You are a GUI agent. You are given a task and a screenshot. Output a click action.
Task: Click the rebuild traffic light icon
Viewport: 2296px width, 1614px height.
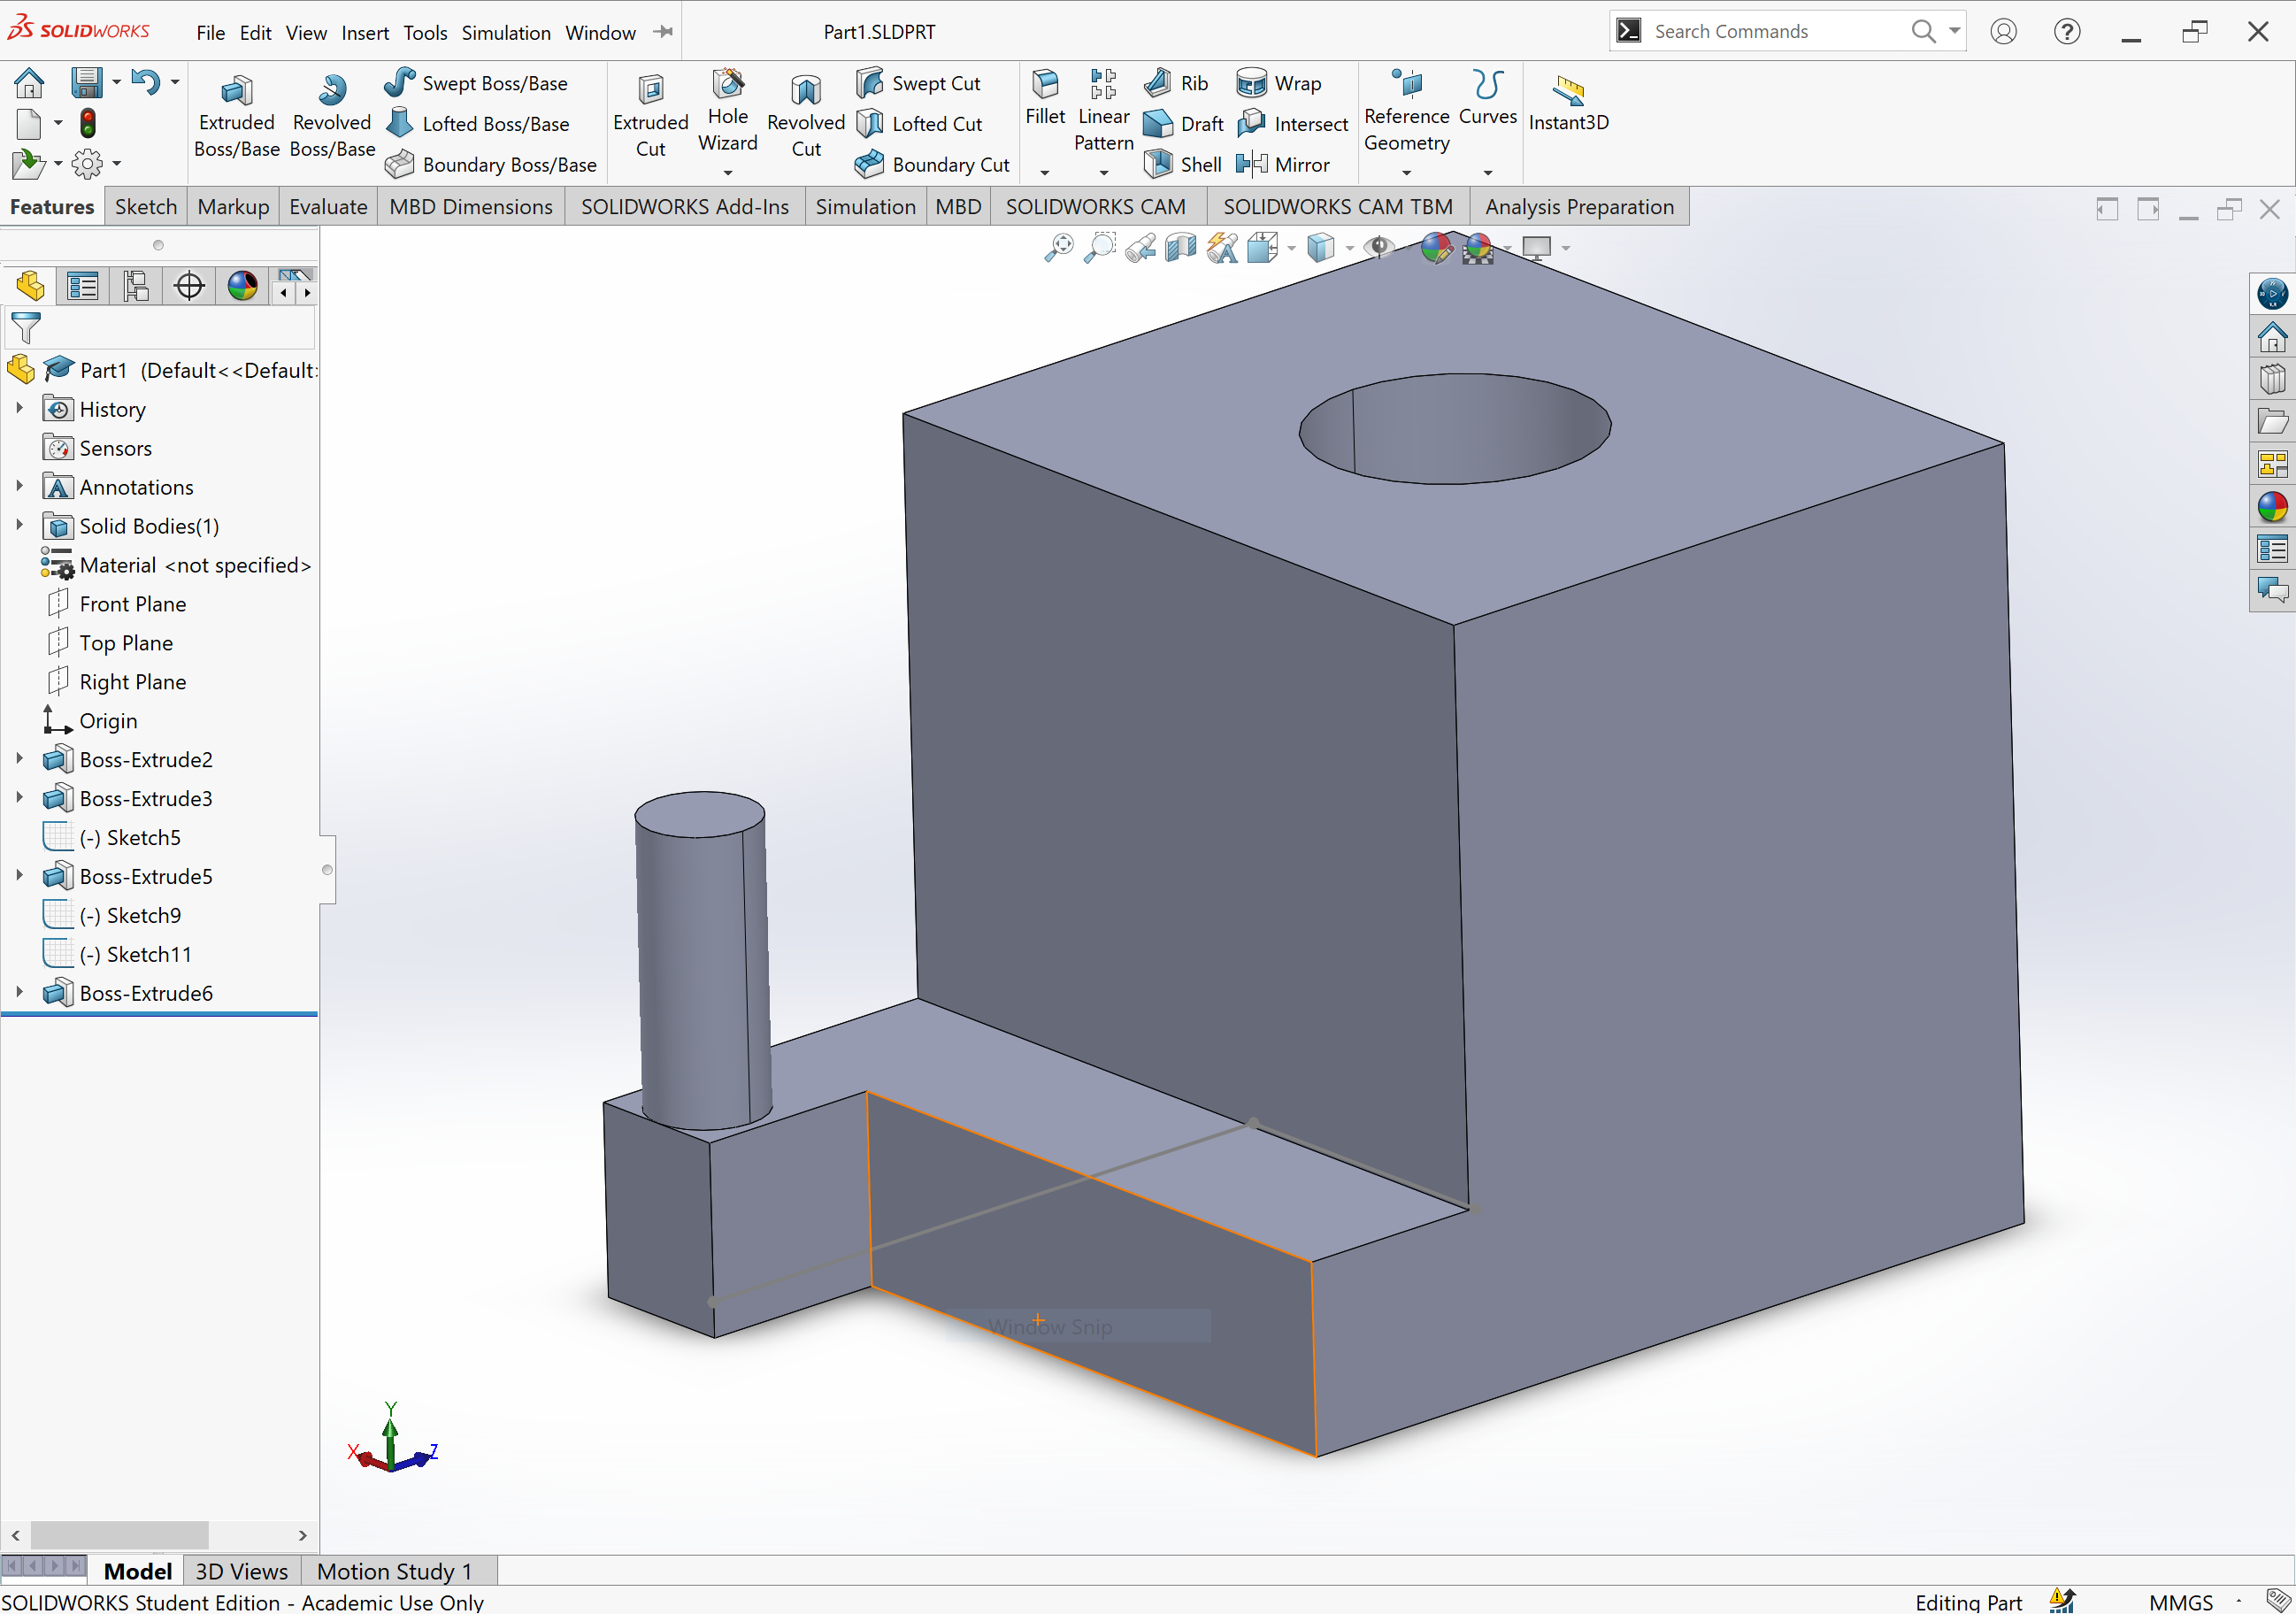pos(88,123)
